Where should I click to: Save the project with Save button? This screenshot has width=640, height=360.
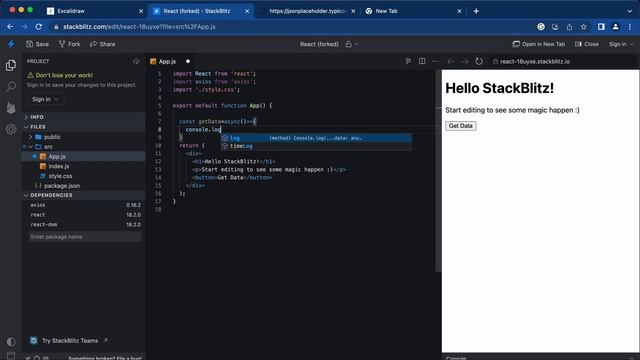37,44
